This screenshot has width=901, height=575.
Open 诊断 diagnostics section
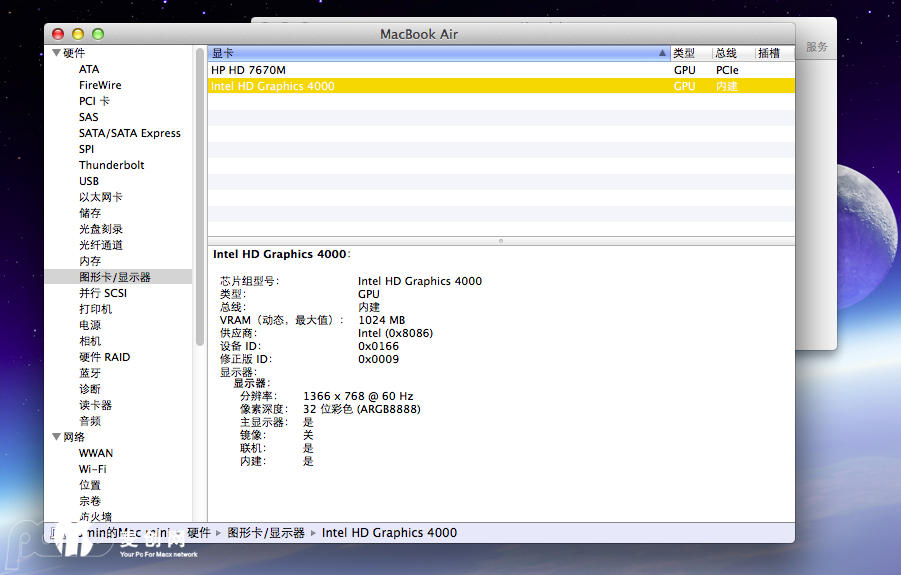[90, 389]
